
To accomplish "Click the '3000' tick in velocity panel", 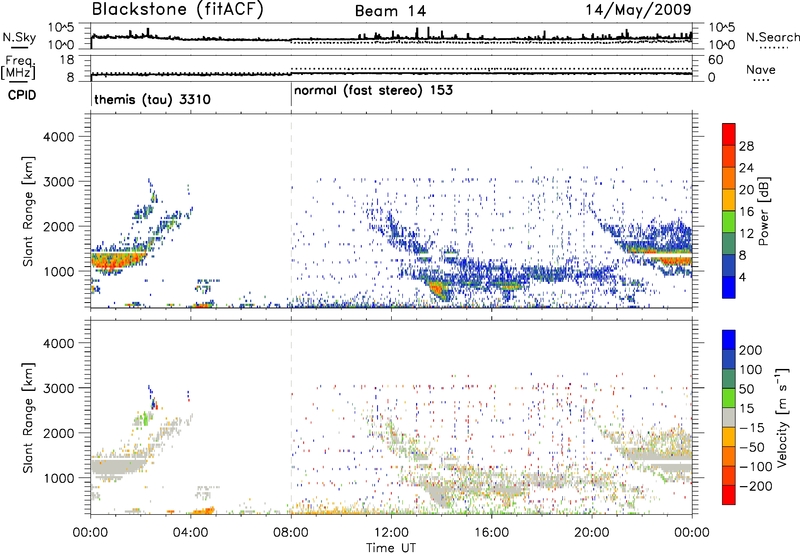I will point(58,388).
